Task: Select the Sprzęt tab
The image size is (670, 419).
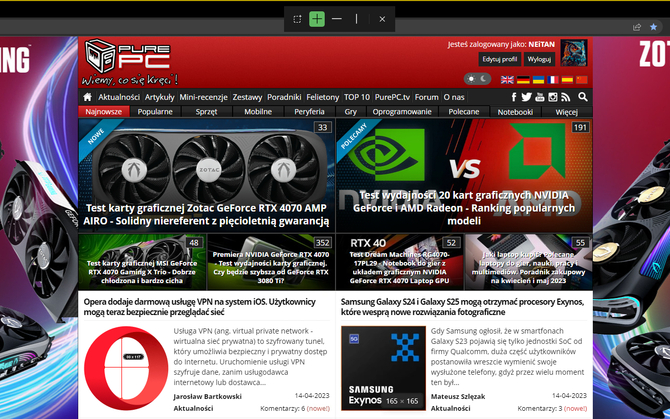Action: pos(206,111)
